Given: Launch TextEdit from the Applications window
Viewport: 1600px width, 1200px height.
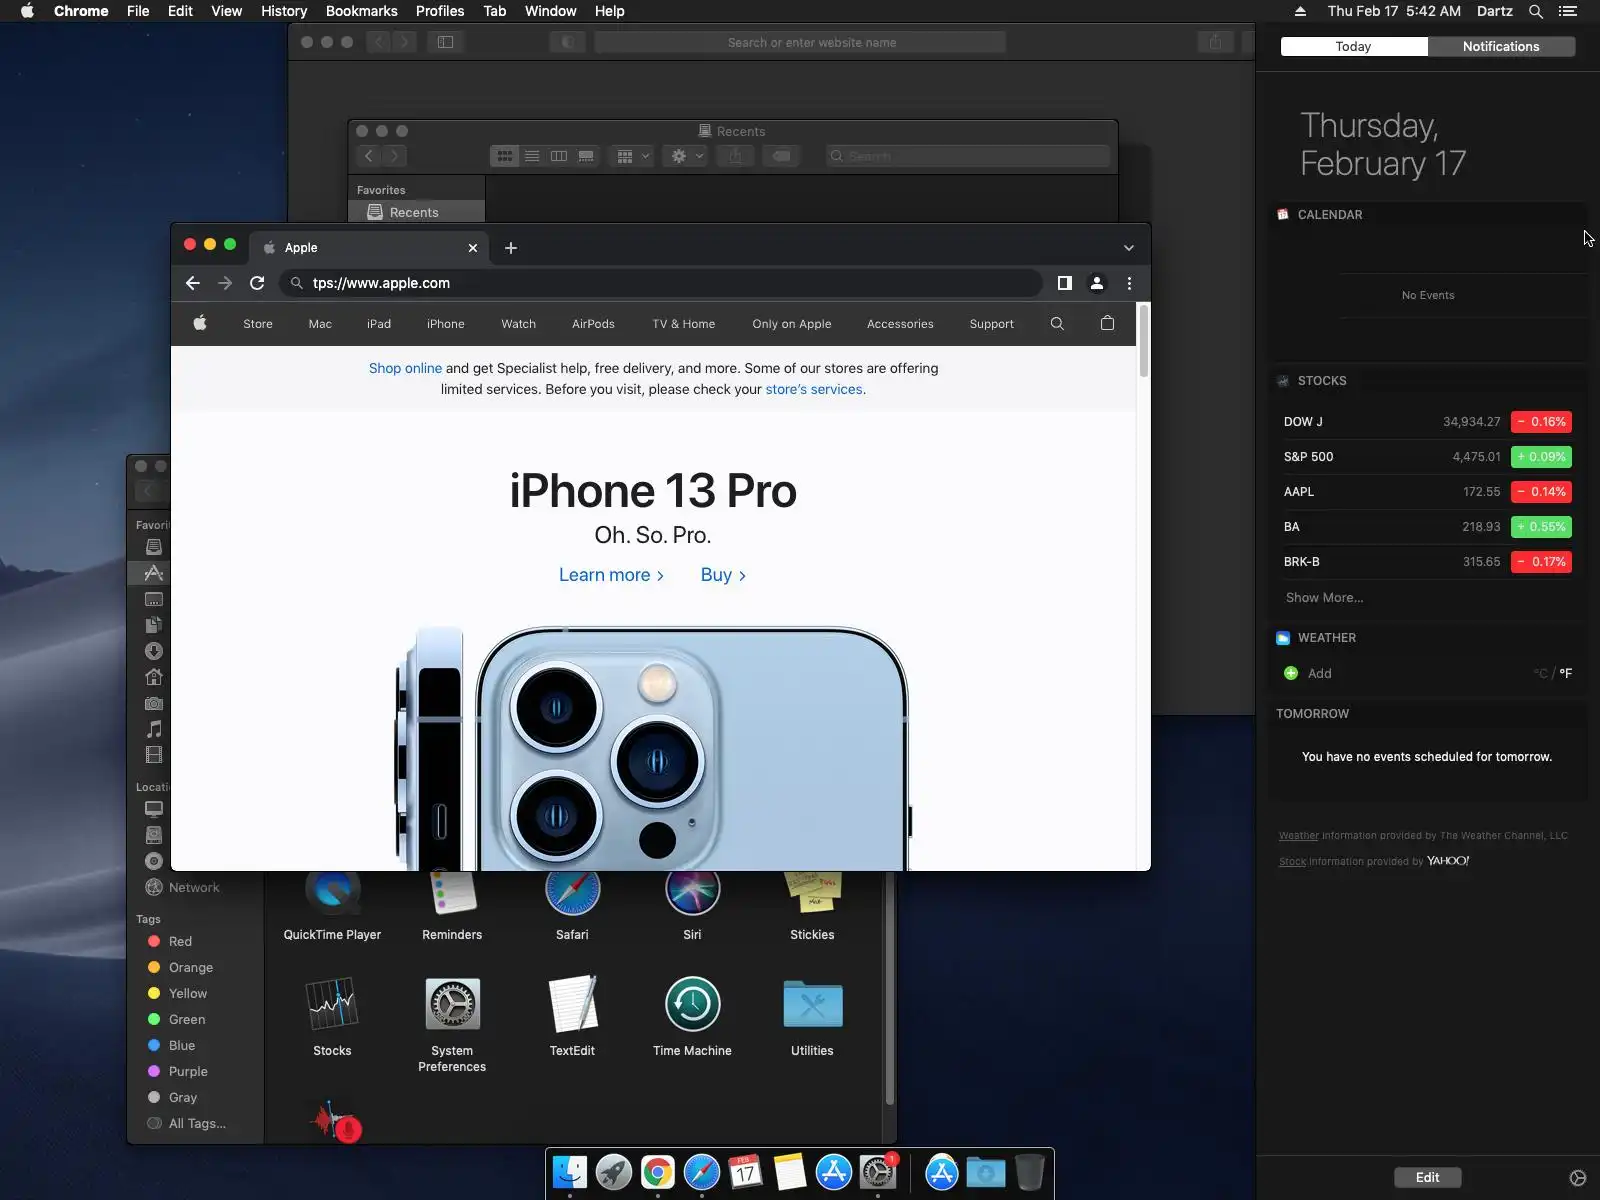Looking at the screenshot, I should click(572, 1004).
